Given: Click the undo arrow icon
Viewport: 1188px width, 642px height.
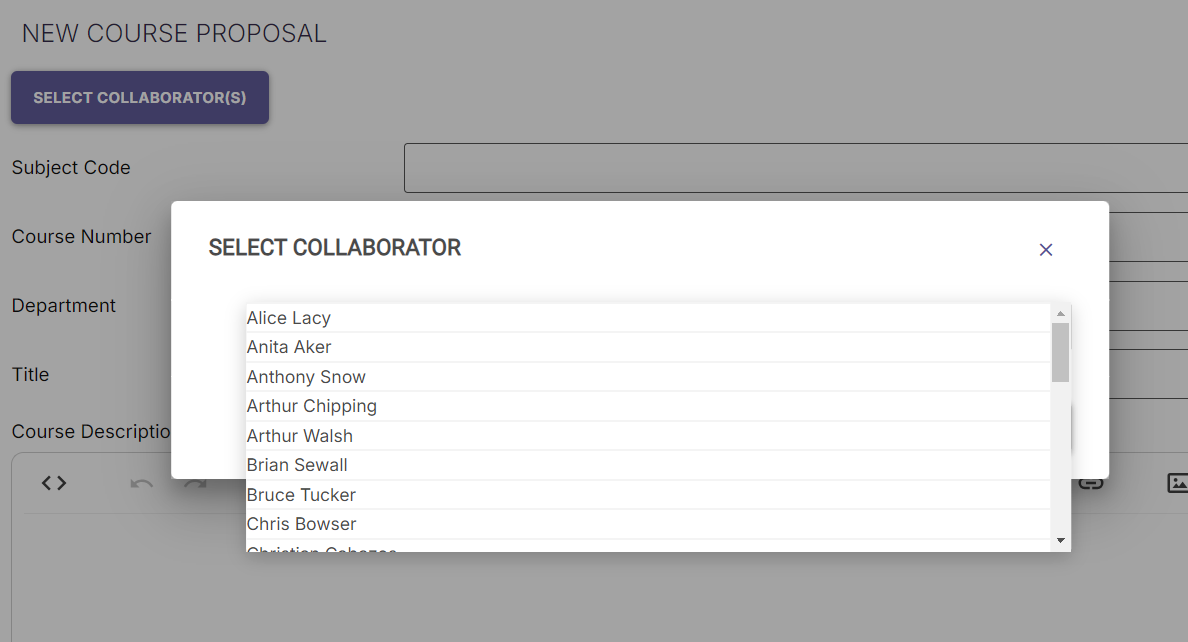Looking at the screenshot, I should [141, 484].
